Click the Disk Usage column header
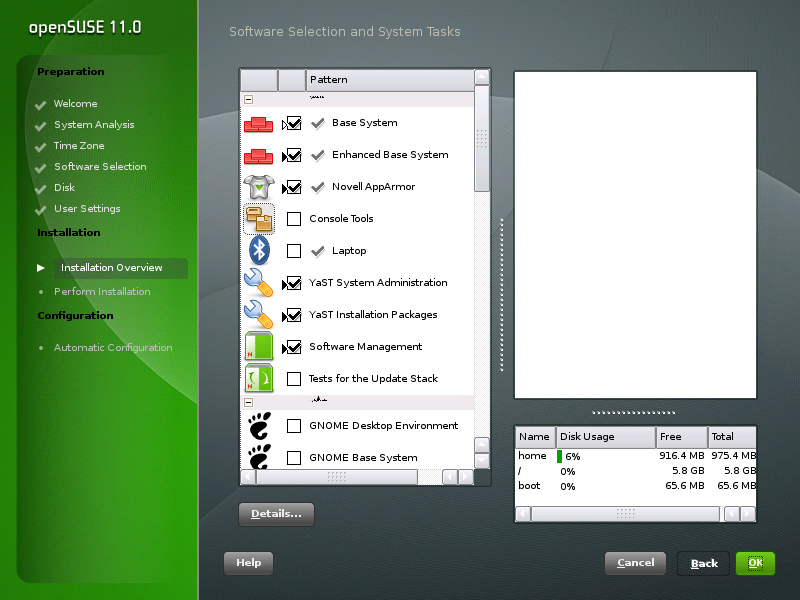Screen dimensions: 800x600 tap(606, 437)
